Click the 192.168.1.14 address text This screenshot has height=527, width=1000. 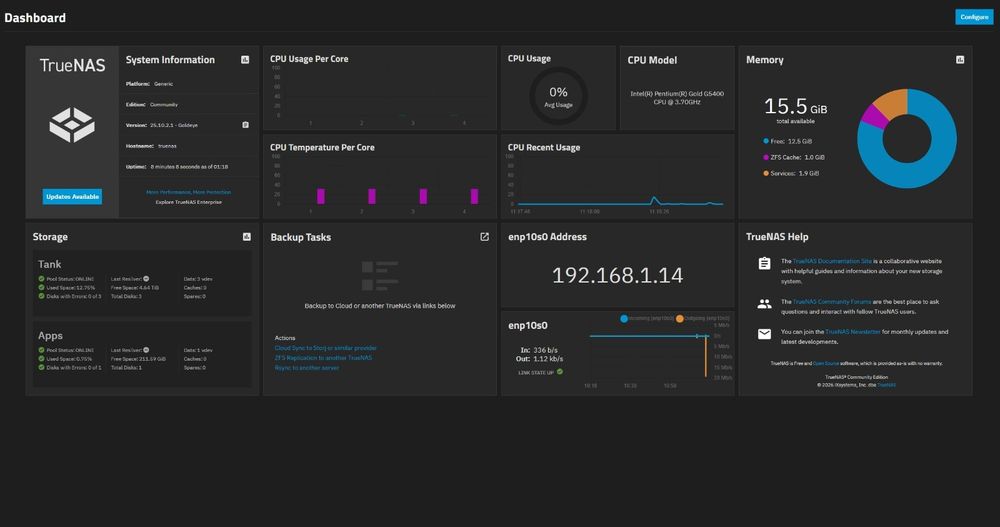[x=617, y=276]
